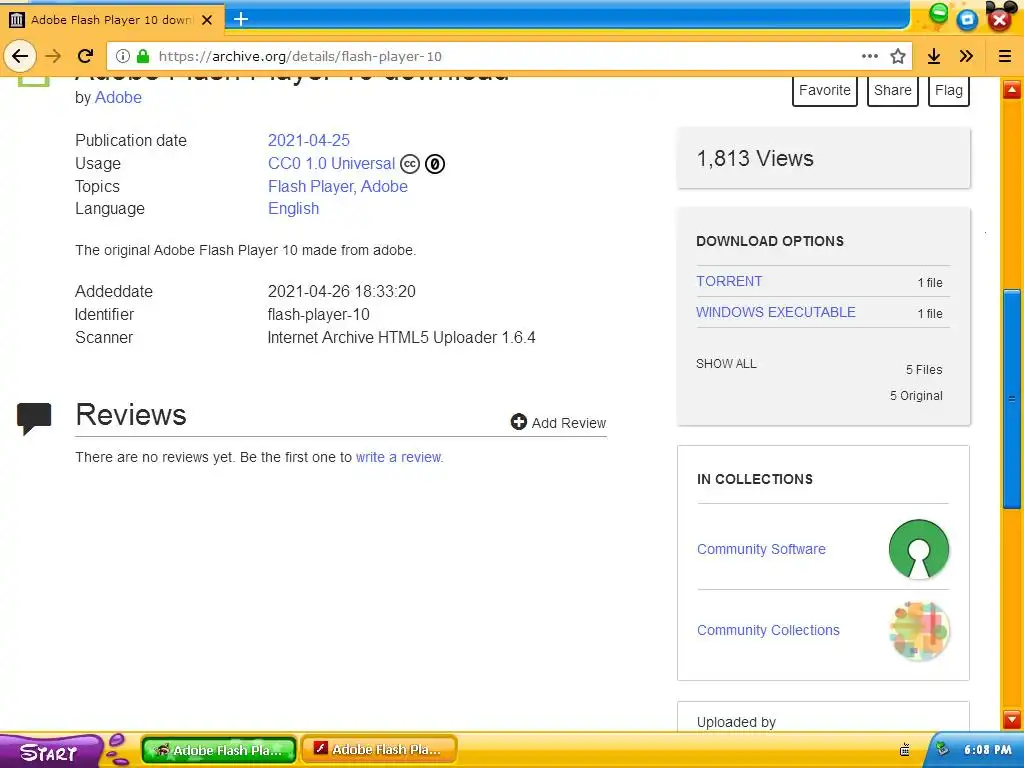Open site information icon in address bar
The width and height of the screenshot is (1024, 768).
pyautogui.click(x=123, y=56)
